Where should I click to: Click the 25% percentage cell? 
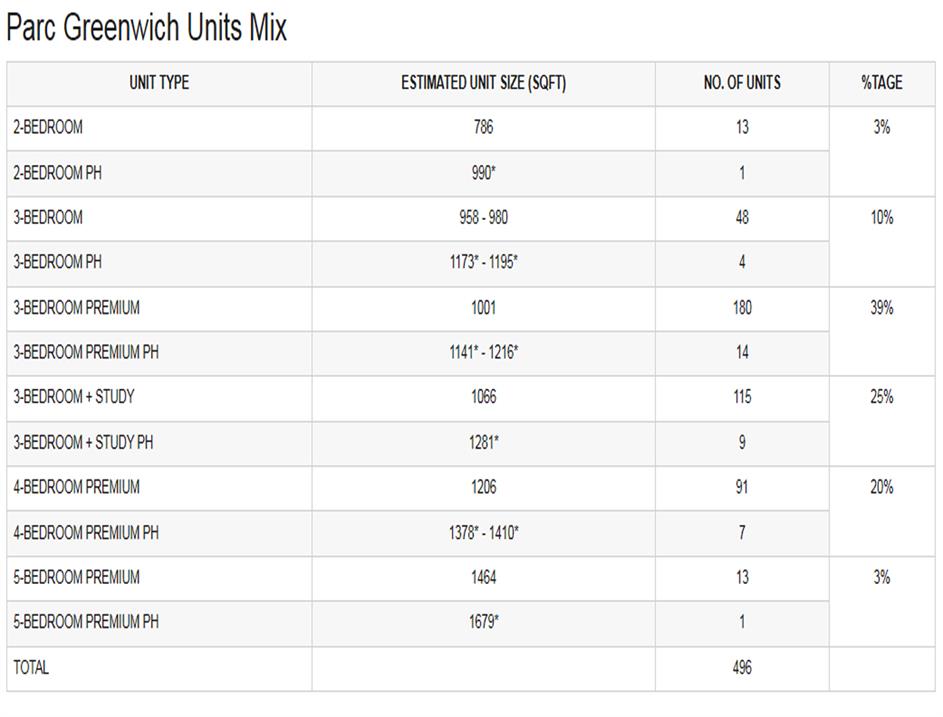(881, 397)
